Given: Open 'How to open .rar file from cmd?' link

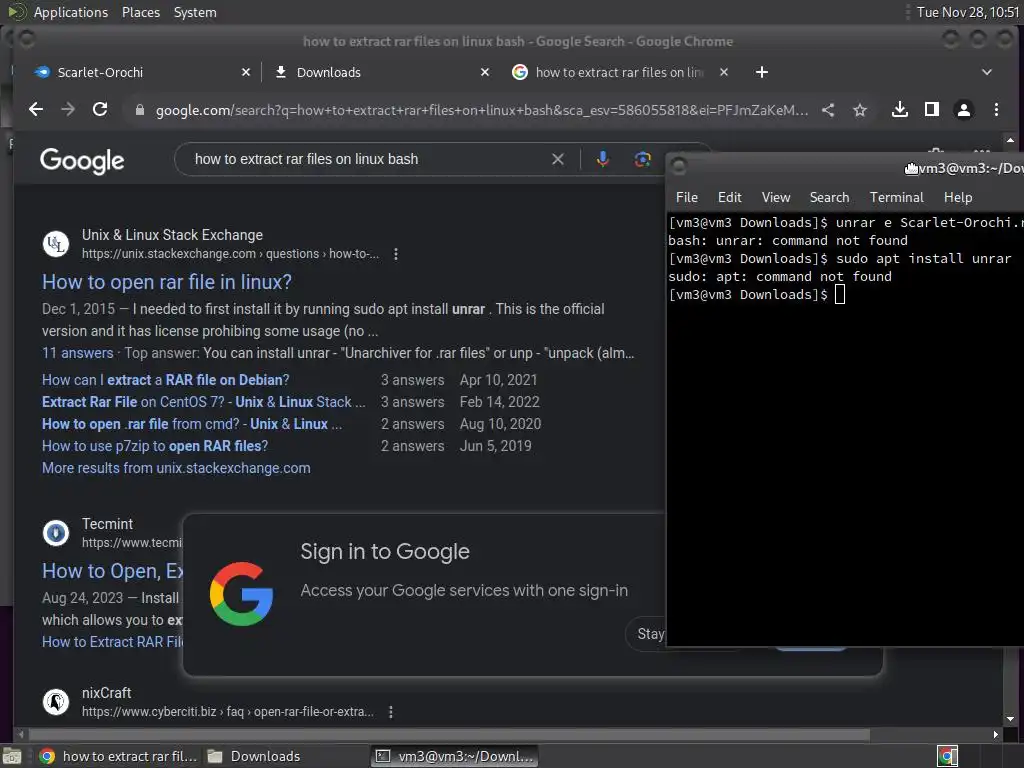Looking at the screenshot, I should tap(191, 424).
